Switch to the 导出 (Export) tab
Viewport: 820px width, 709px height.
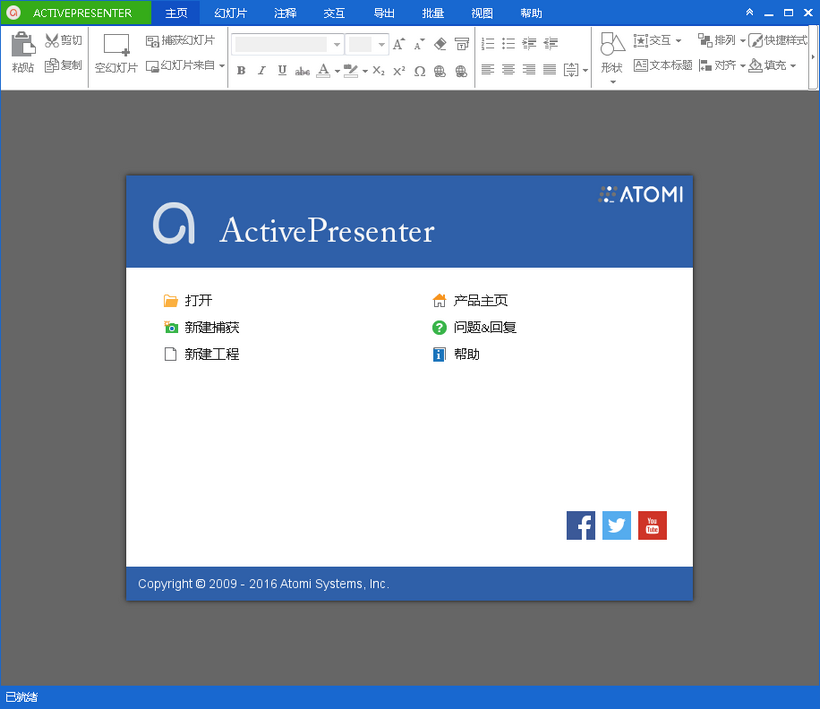[383, 13]
